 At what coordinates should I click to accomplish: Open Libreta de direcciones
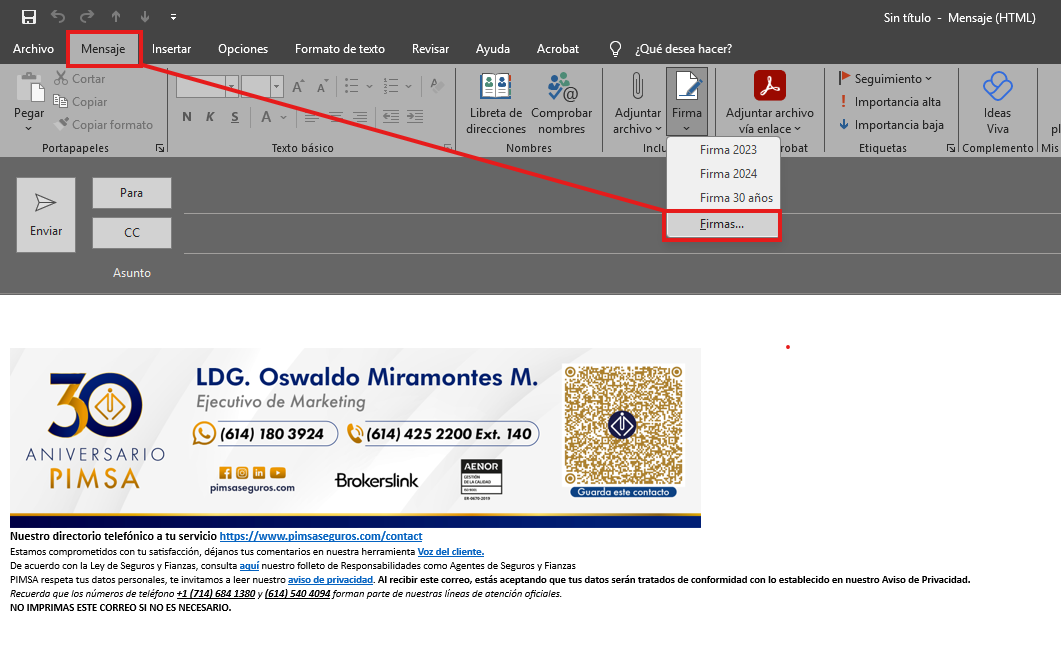click(495, 103)
